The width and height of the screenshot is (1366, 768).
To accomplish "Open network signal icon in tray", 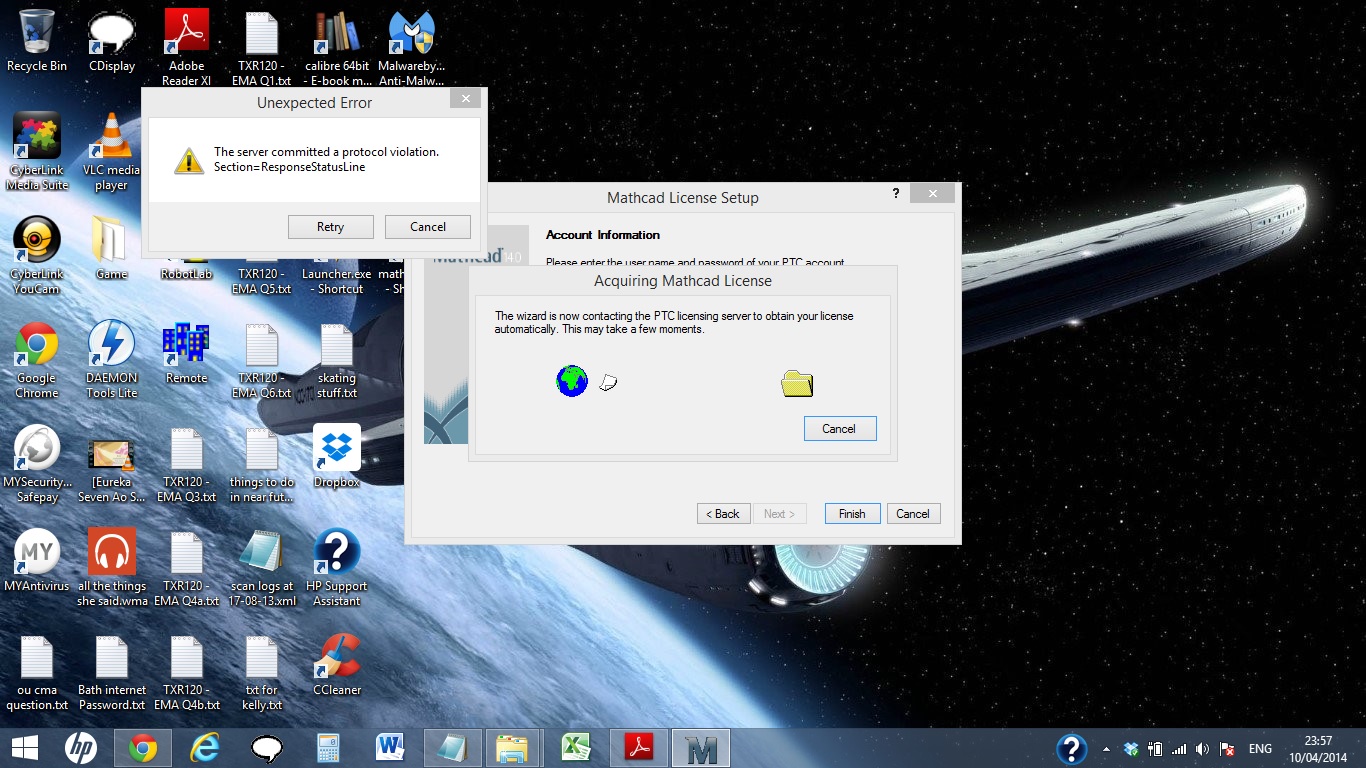I will [x=1179, y=749].
